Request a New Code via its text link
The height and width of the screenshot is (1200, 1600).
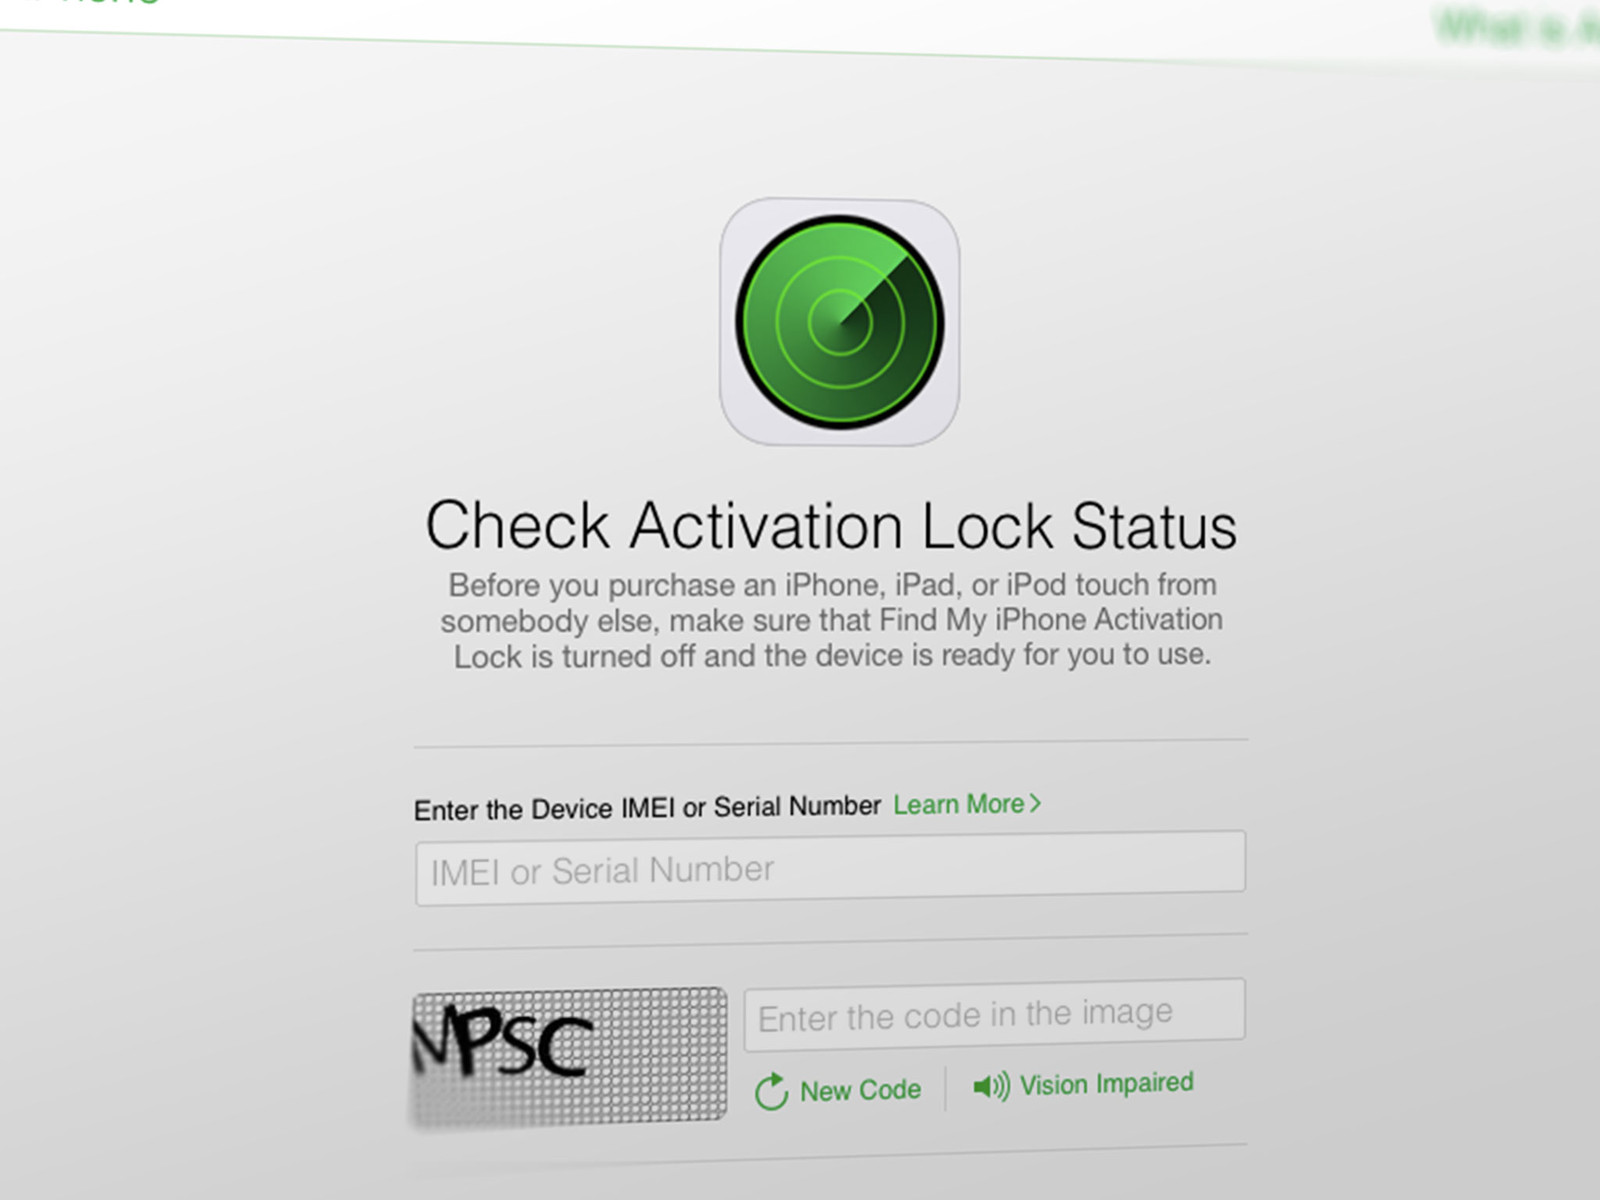point(860,1090)
